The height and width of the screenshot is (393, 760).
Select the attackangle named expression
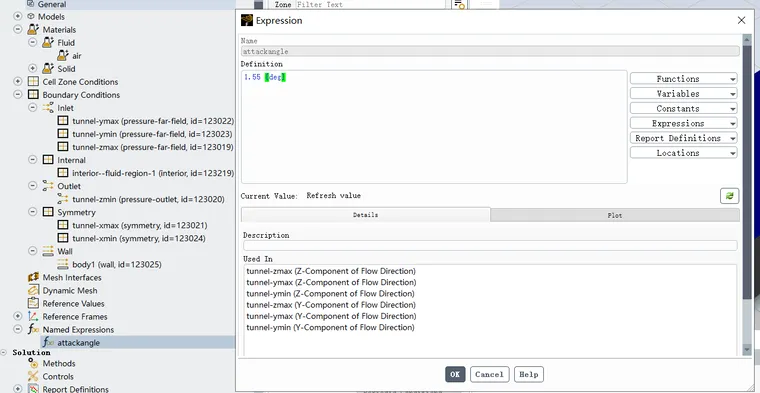coord(79,343)
